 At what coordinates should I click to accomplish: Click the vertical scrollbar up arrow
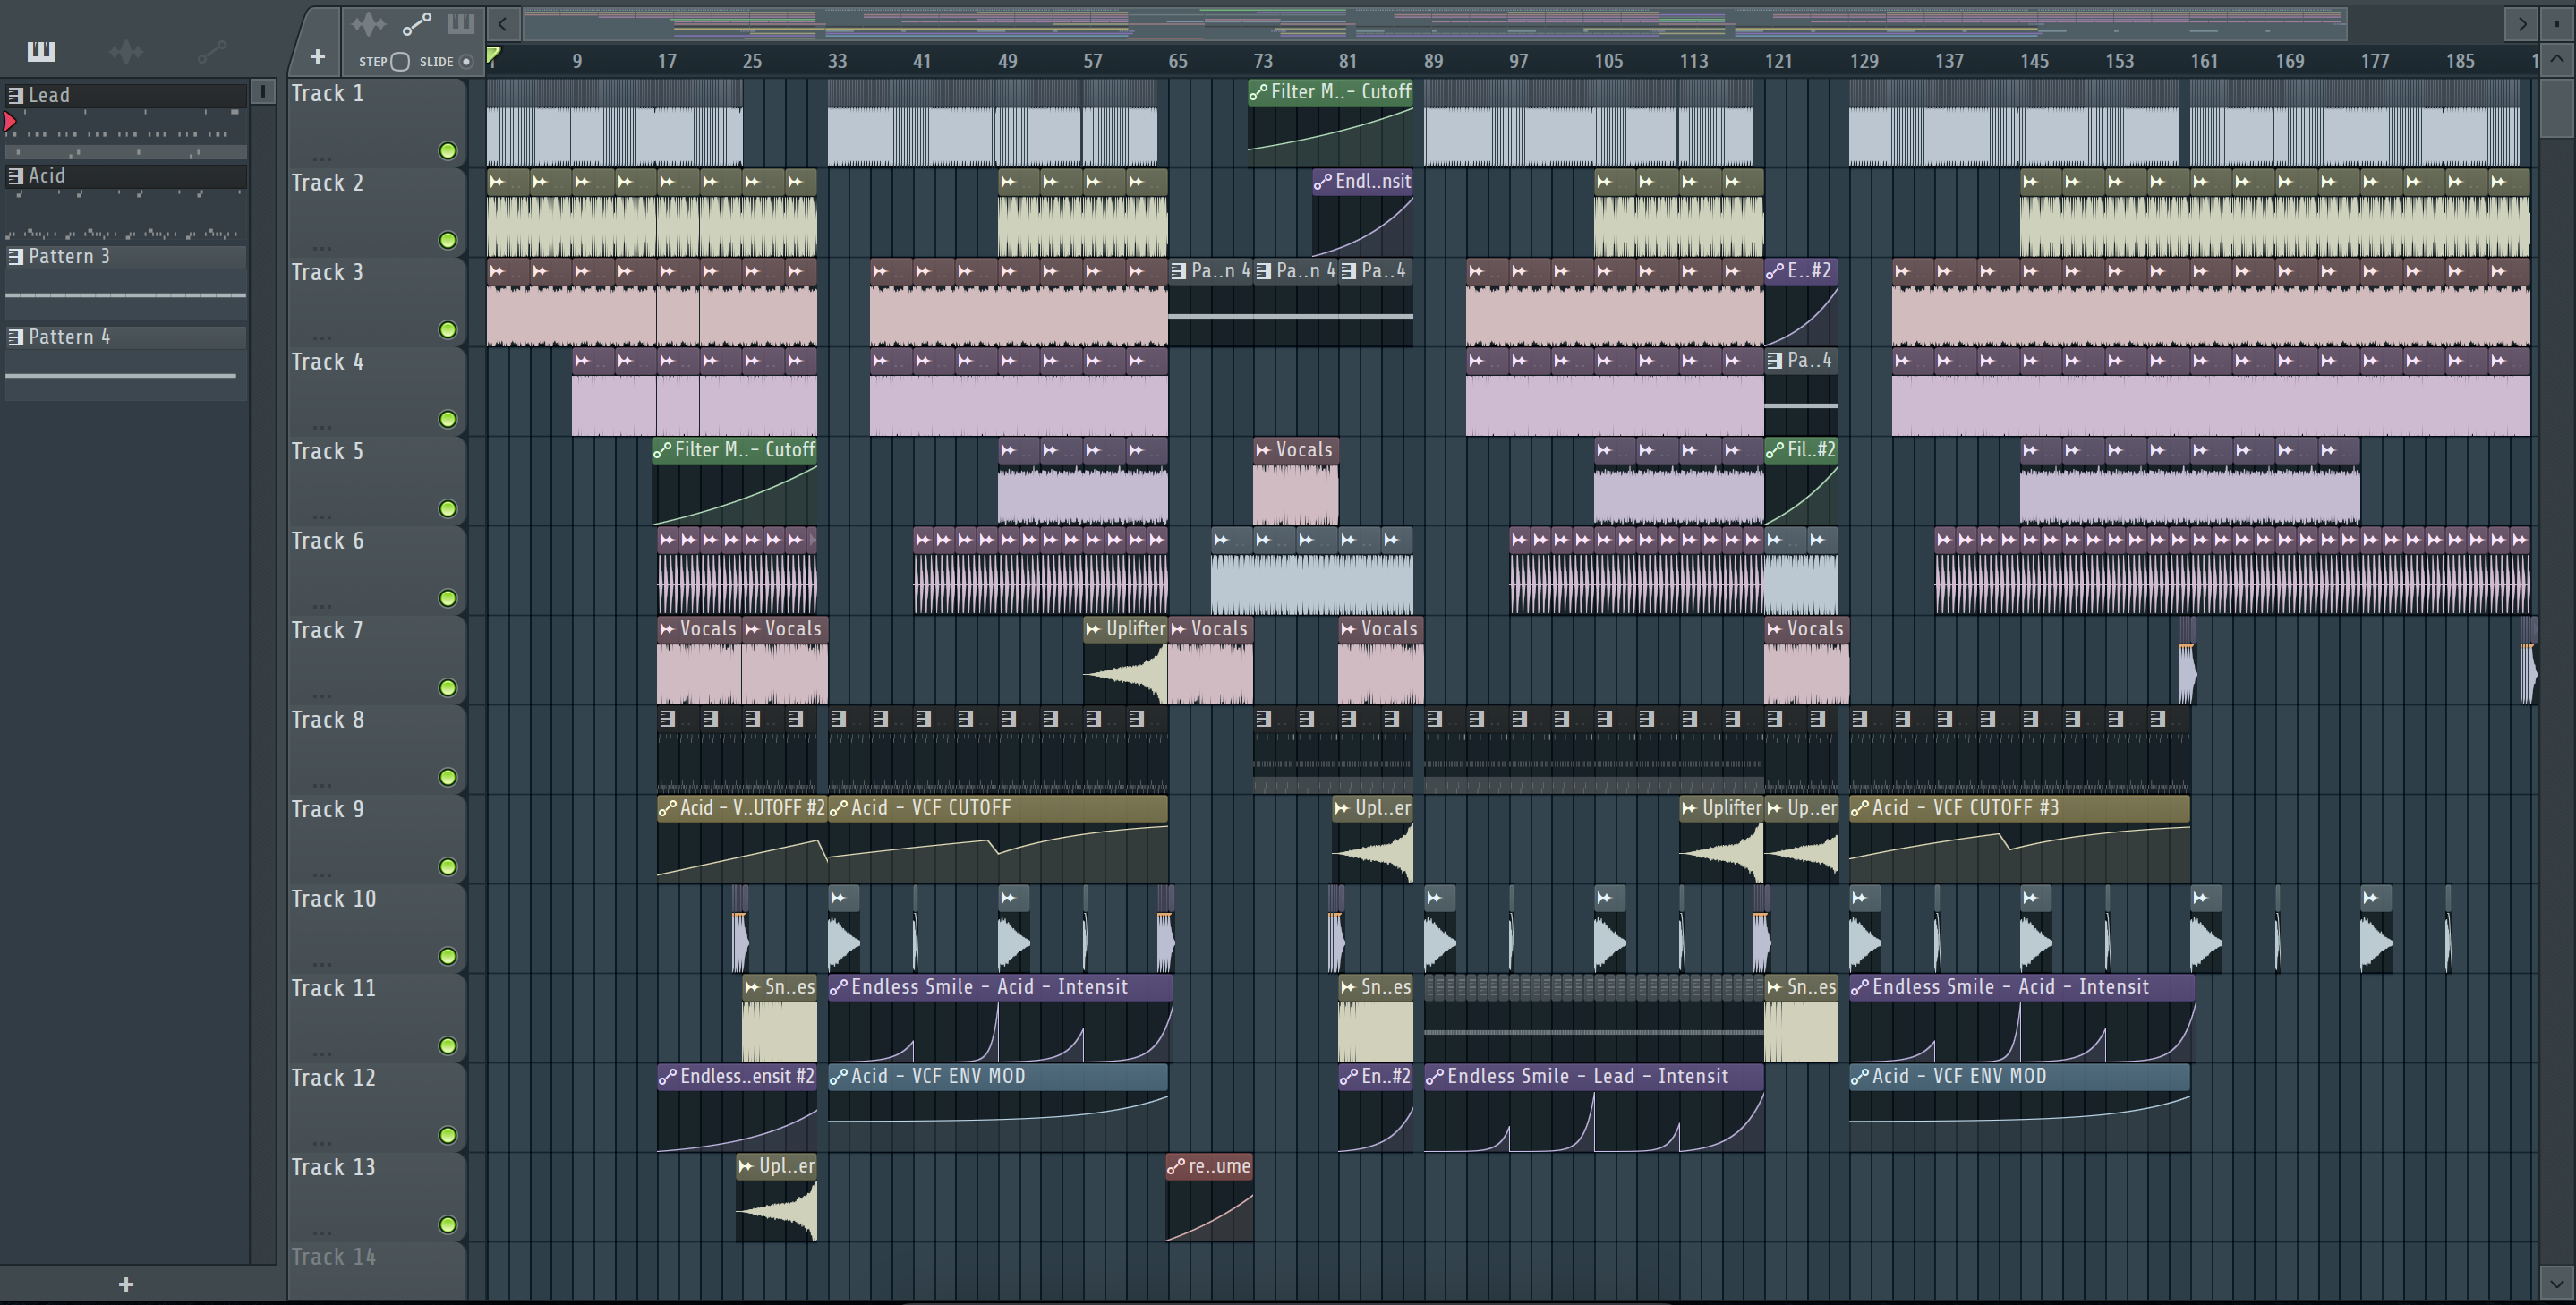2557,59
